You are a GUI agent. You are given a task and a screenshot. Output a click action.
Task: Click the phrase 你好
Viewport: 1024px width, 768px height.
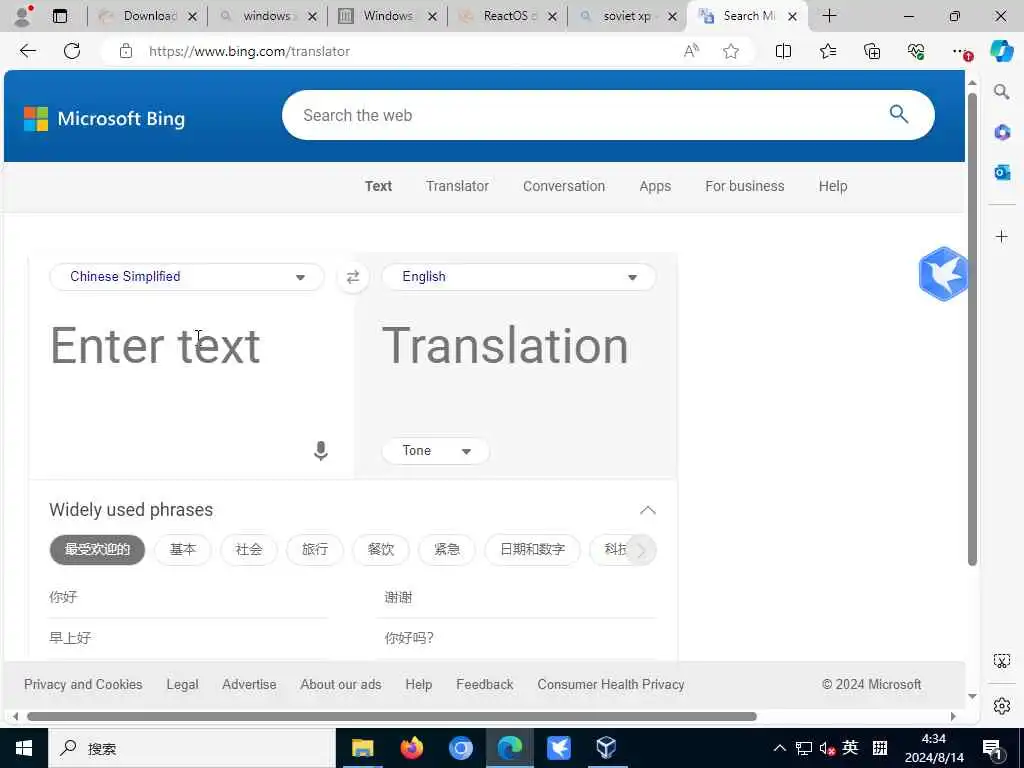click(x=63, y=597)
